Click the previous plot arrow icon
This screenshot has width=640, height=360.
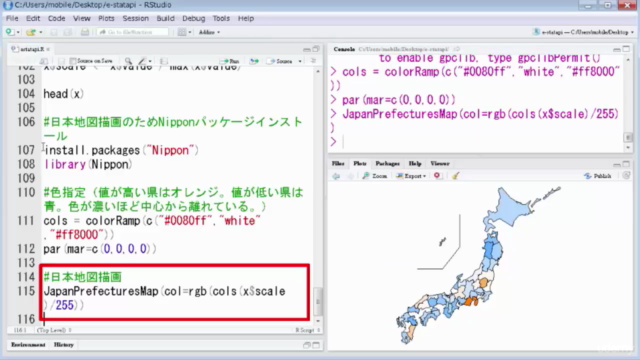coord(336,176)
